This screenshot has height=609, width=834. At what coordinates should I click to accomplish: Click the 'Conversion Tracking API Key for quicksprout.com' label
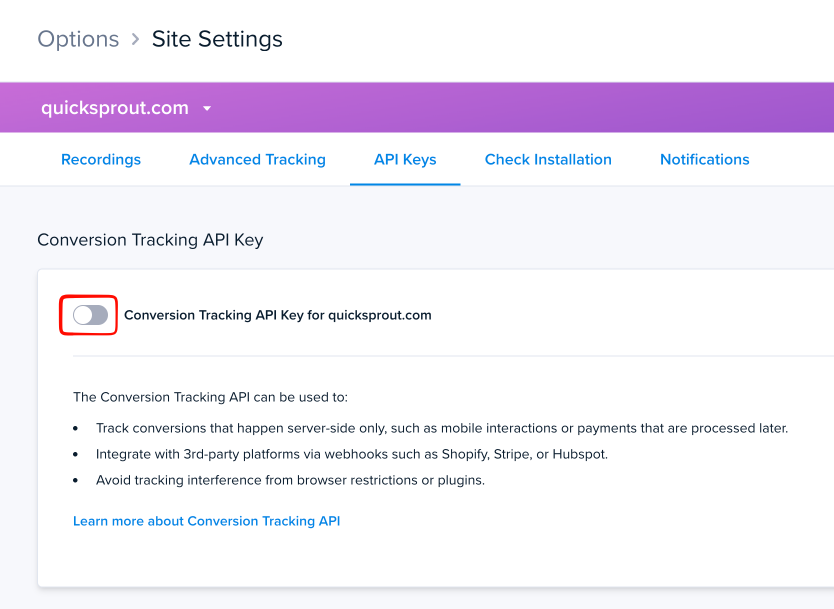pyautogui.click(x=278, y=315)
